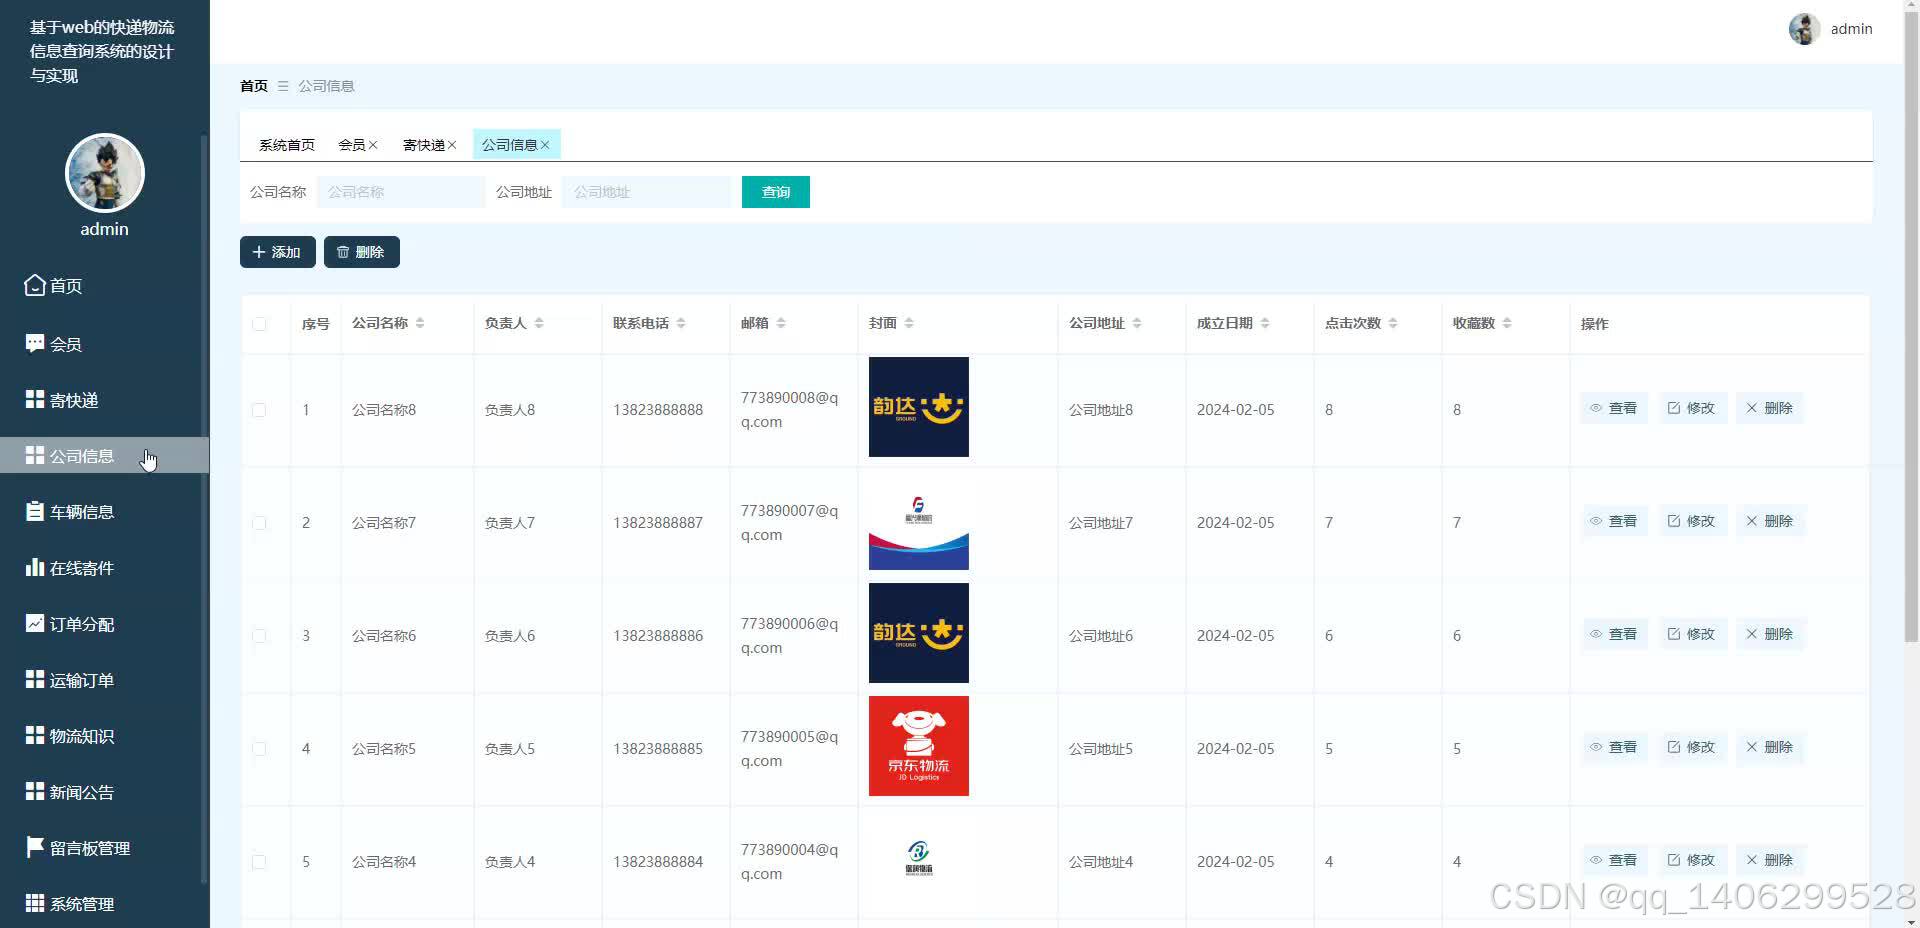
Task: Click phone number 13823888885
Action: tap(658, 748)
